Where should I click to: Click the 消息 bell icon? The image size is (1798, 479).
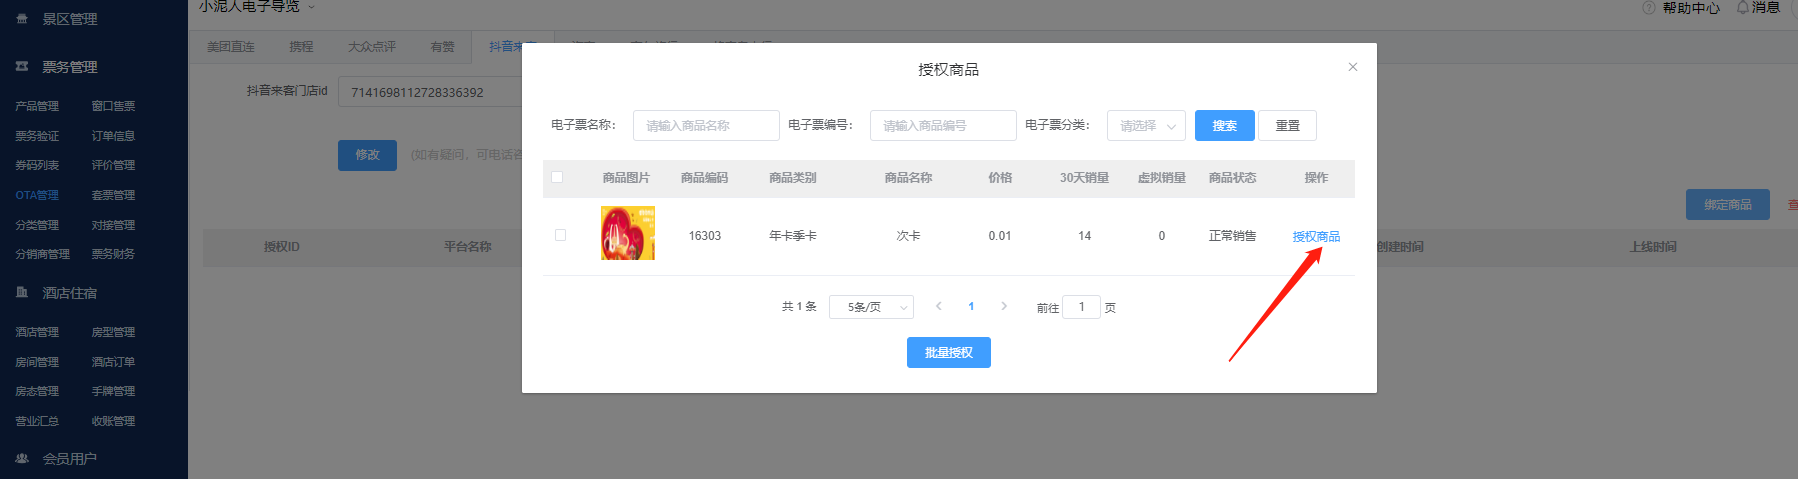pyautogui.click(x=1743, y=8)
